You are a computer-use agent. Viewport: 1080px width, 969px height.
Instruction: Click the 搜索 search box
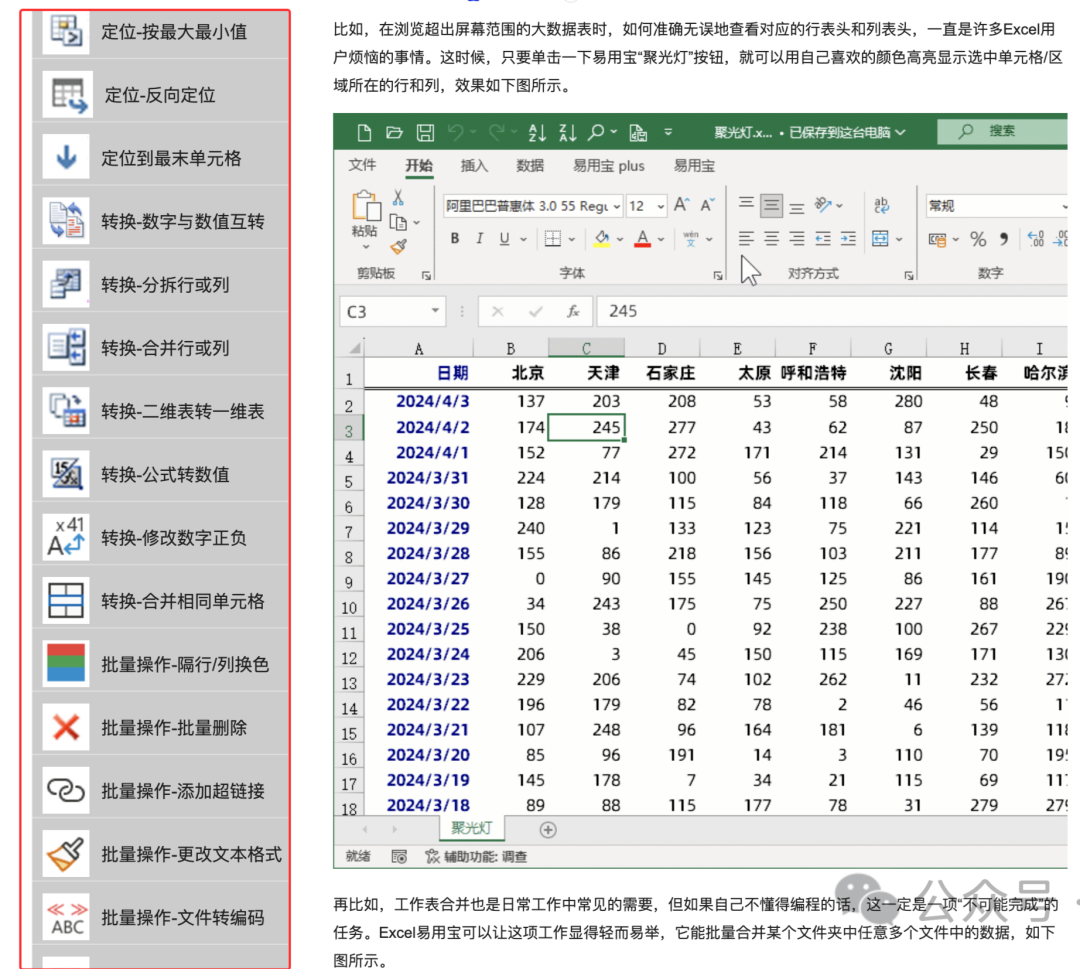[1002, 131]
